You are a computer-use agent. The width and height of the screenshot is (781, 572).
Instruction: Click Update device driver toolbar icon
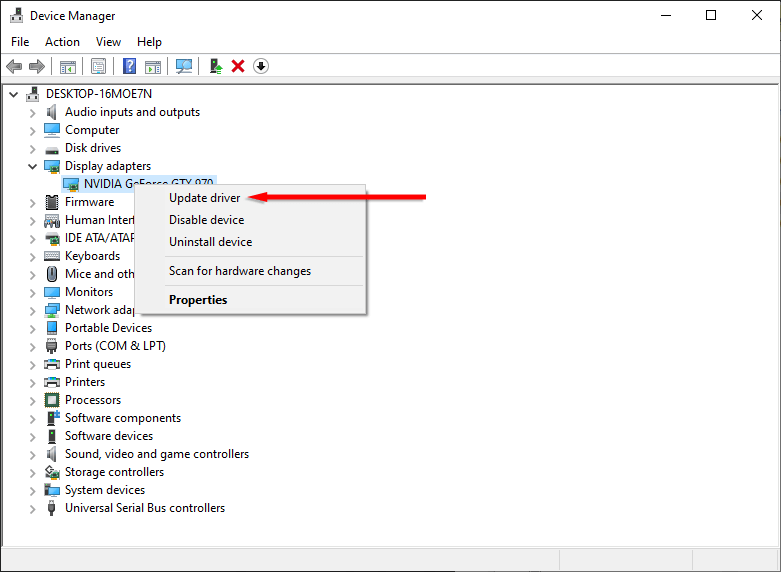(x=215, y=66)
